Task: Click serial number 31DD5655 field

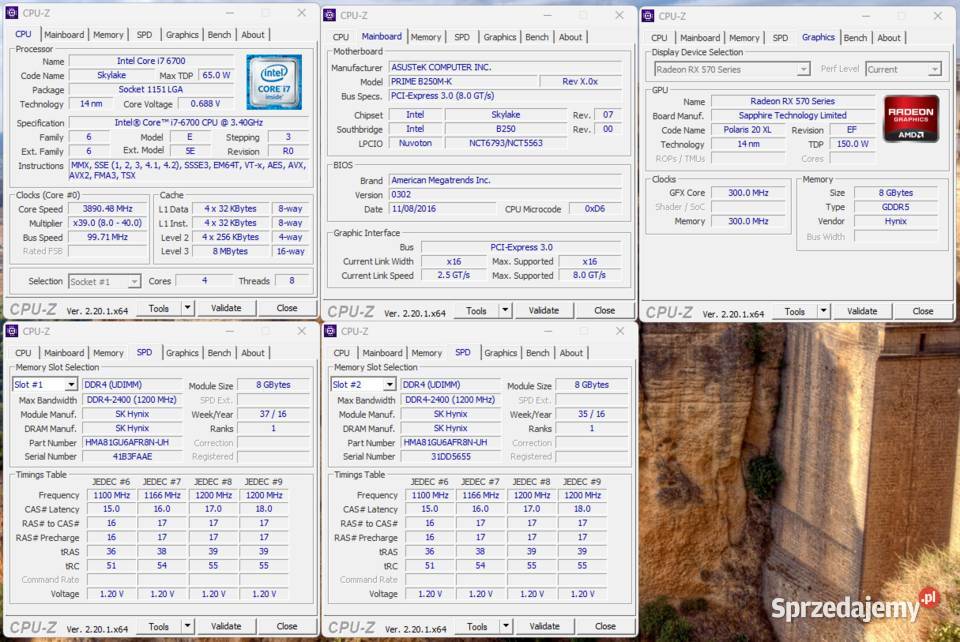Action: point(451,457)
